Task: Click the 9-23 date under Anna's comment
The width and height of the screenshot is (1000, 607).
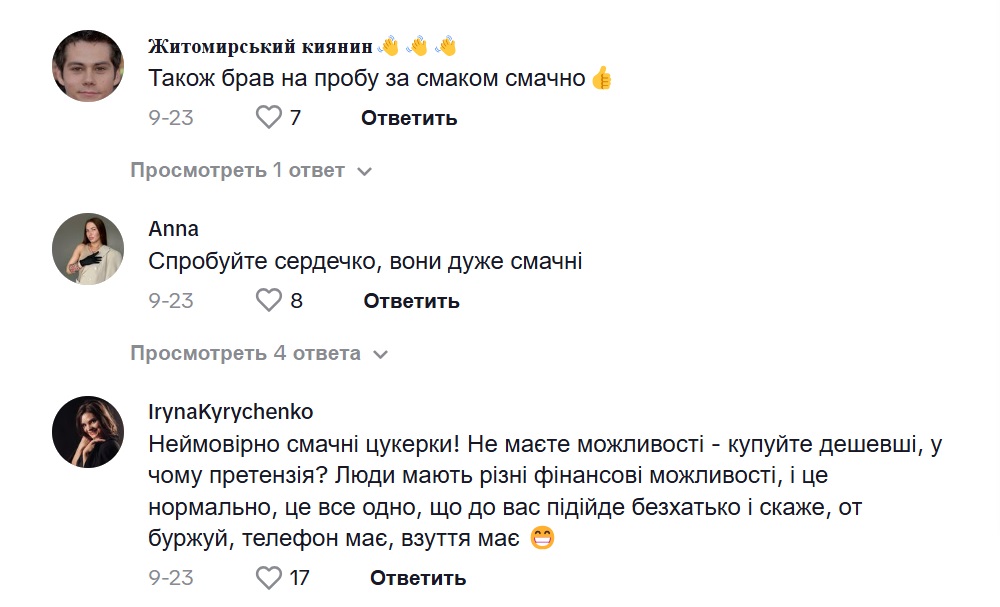Action: (x=171, y=301)
